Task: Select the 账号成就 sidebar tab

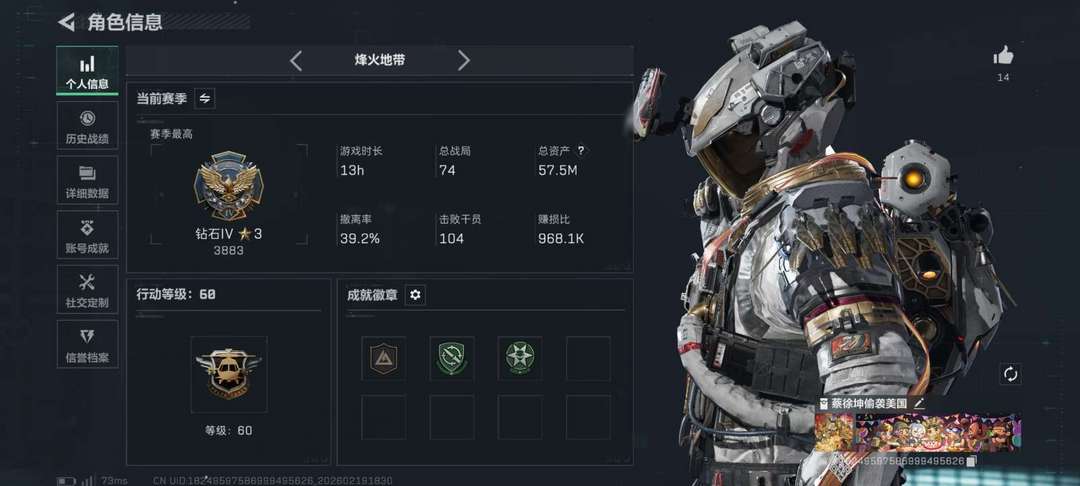Action: (87, 235)
